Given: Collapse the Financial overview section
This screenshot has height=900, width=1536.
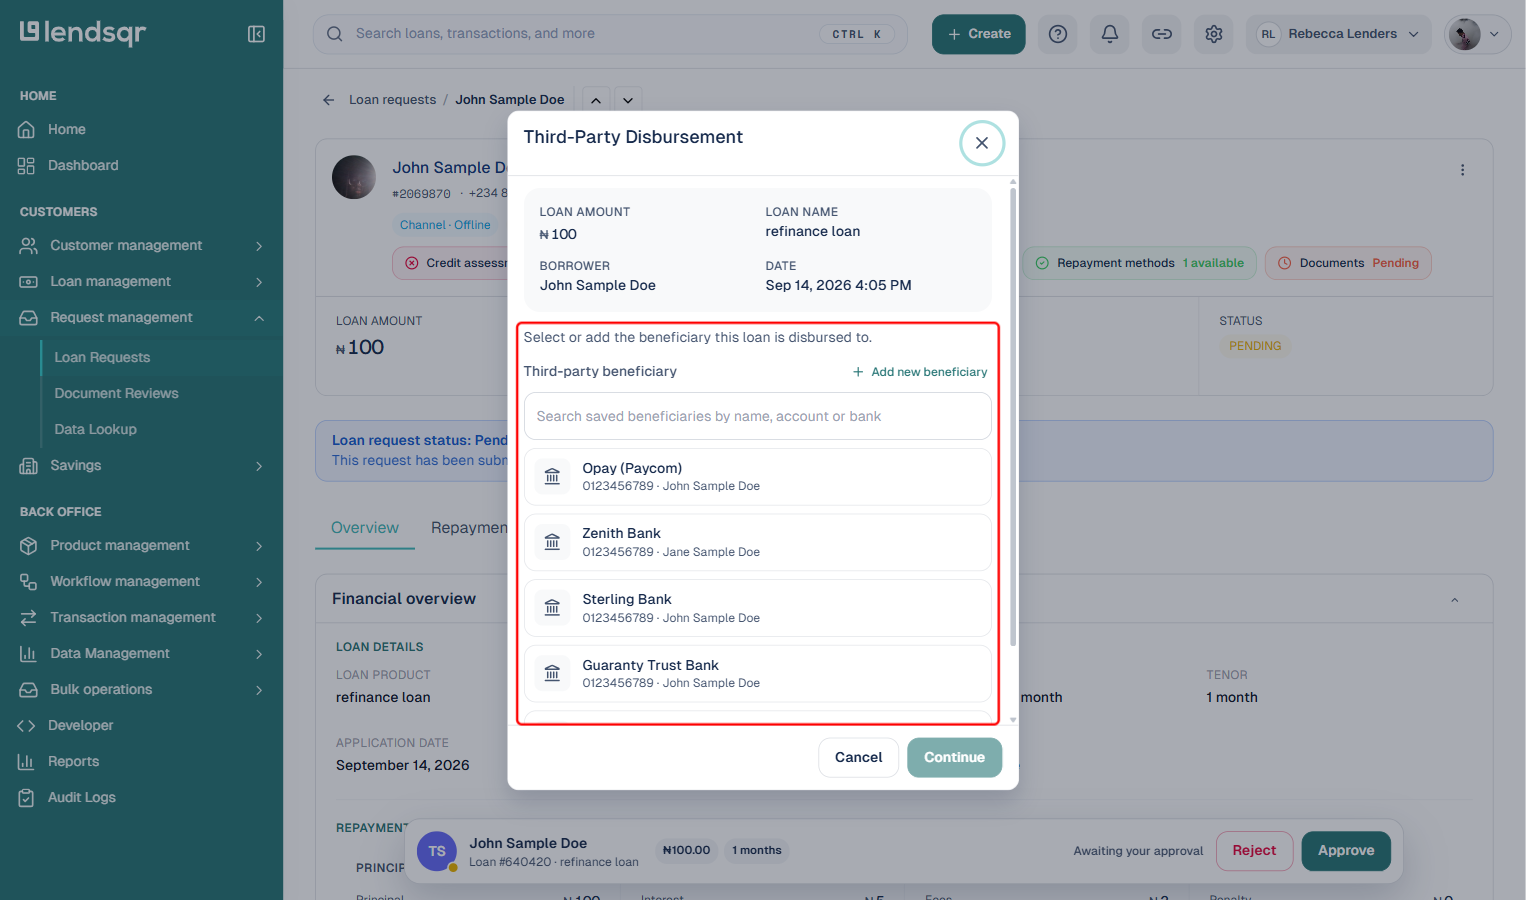Looking at the screenshot, I should pos(1455,600).
